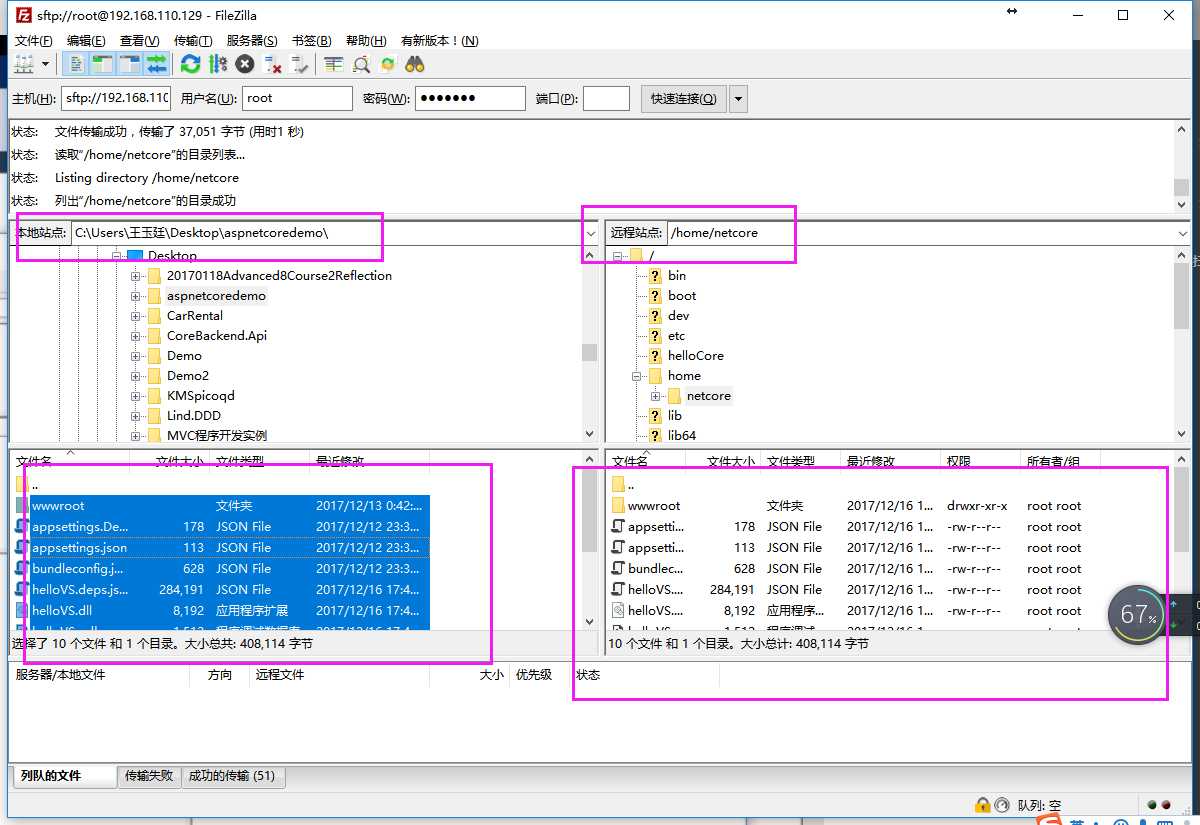Open the 远程站点 path dropdown

click(1183, 233)
